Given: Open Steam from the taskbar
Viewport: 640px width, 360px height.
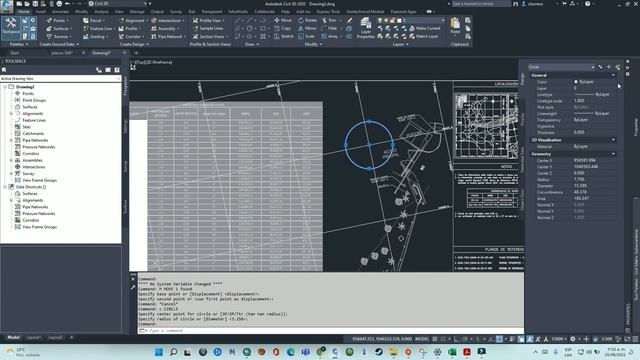Looking at the screenshot, I should (x=379, y=352).
